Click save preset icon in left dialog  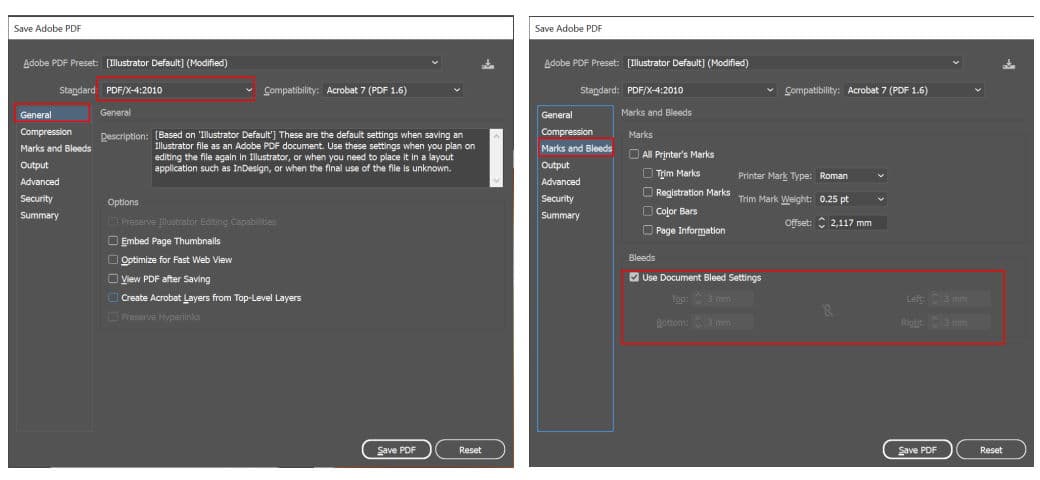click(x=488, y=64)
